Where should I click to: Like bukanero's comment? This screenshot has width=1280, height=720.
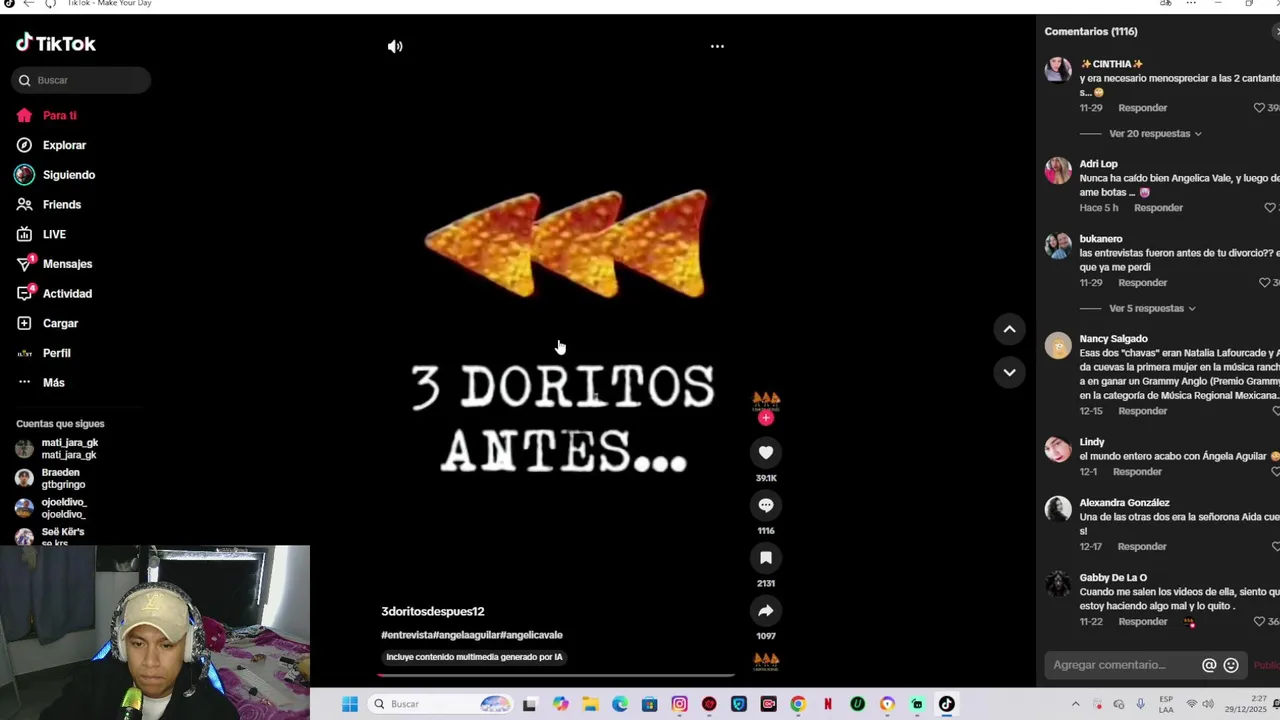click(1264, 283)
